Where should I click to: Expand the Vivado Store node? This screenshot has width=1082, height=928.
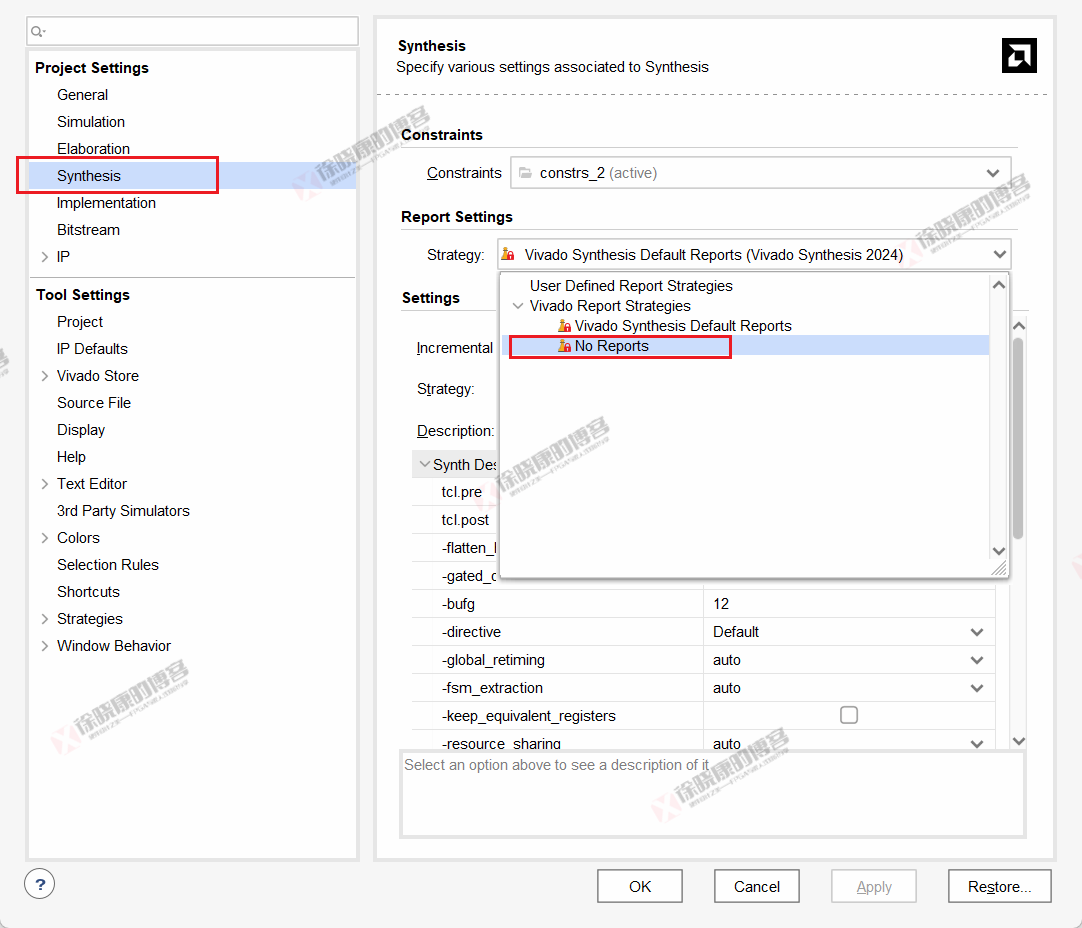tap(45, 376)
